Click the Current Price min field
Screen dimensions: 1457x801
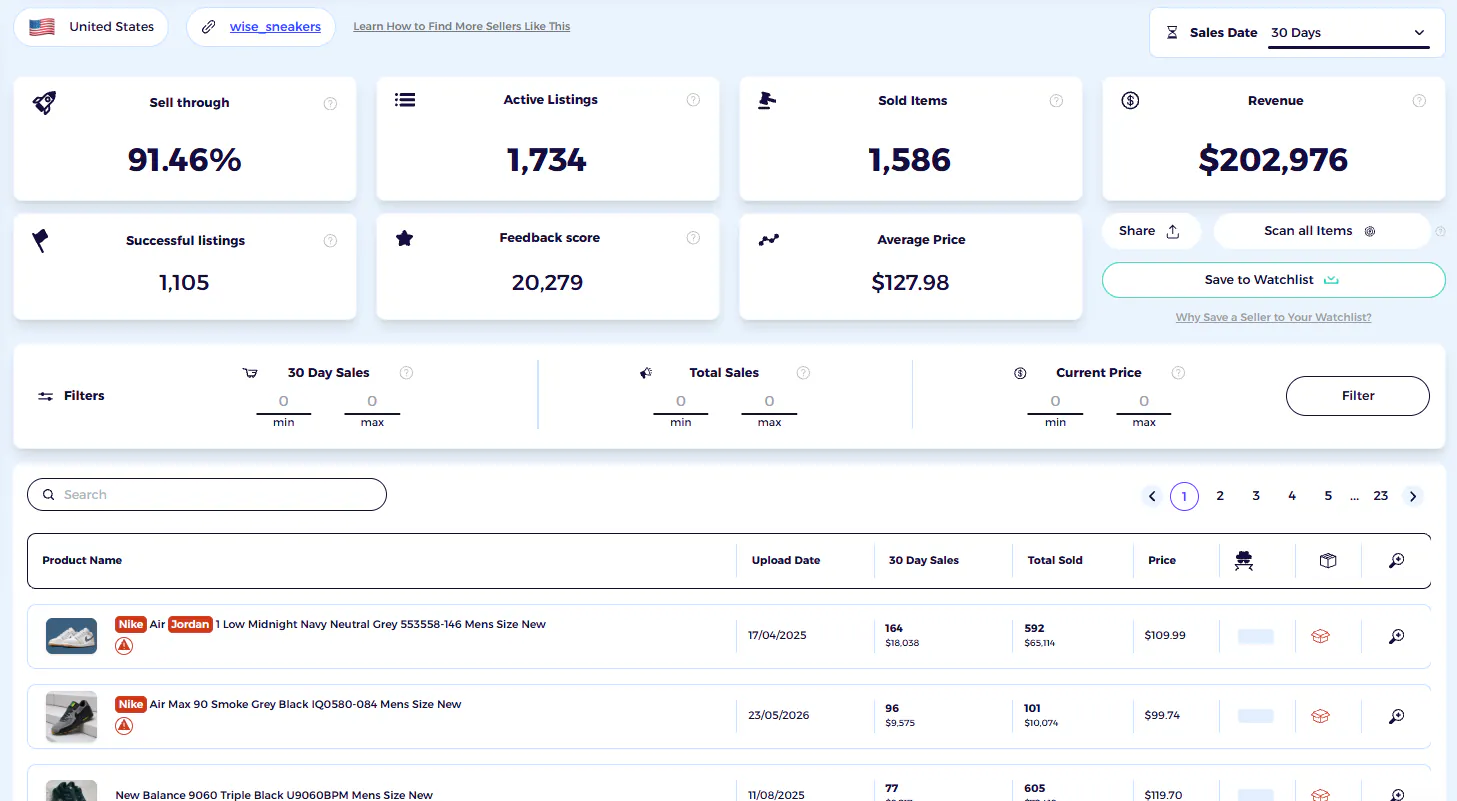(1055, 402)
